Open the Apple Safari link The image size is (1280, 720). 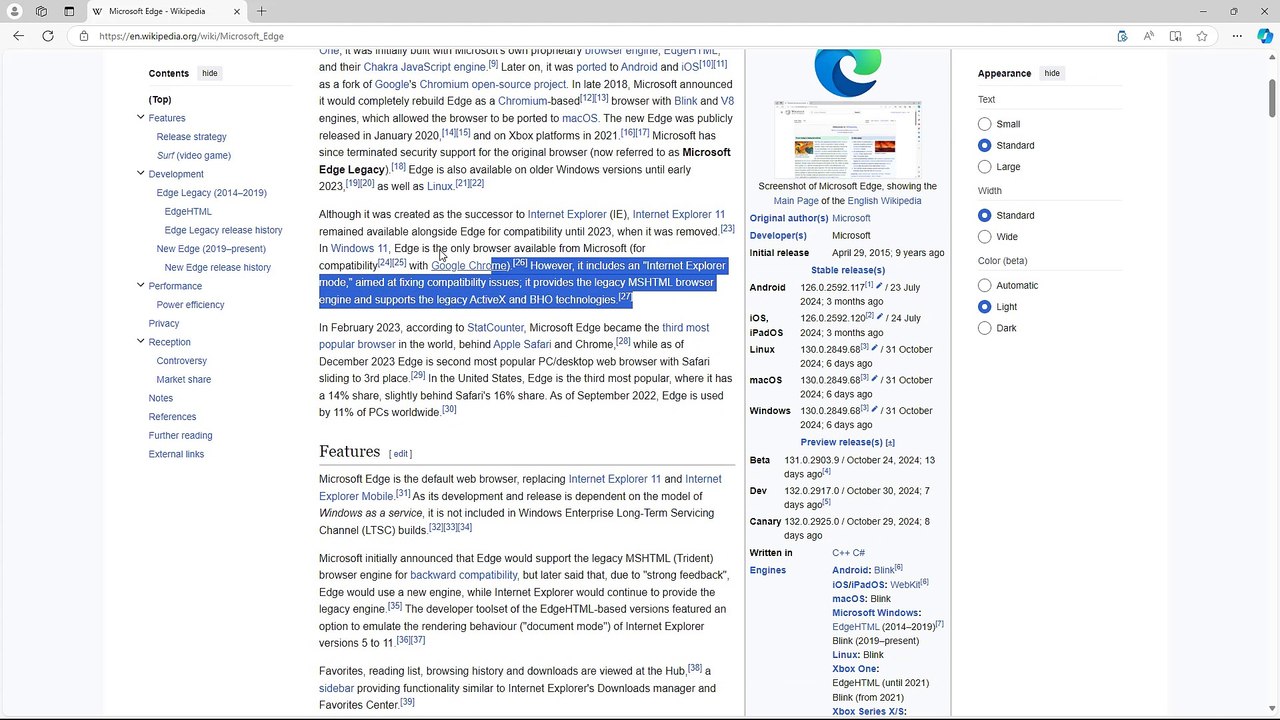(522, 345)
